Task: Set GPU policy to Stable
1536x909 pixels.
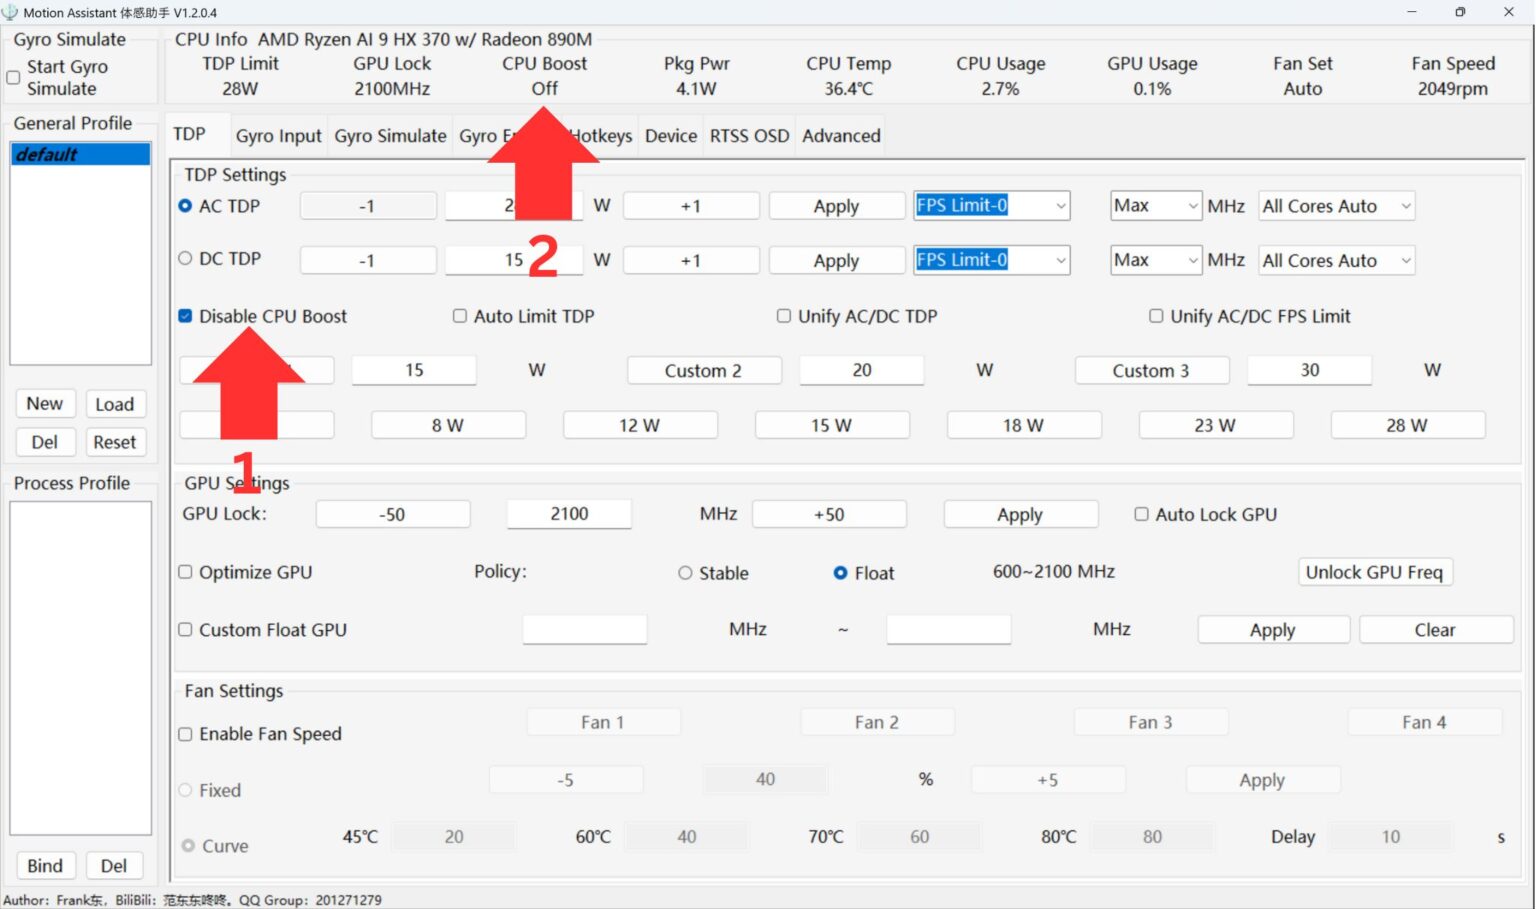Action: coord(685,573)
